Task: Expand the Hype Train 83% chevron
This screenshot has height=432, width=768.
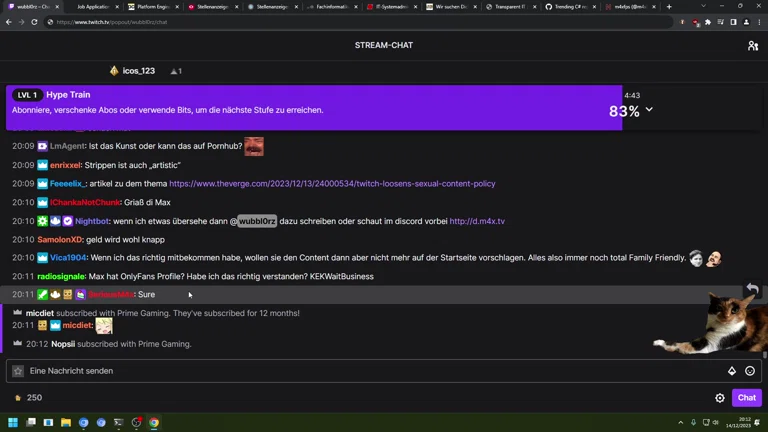Action: (x=649, y=110)
